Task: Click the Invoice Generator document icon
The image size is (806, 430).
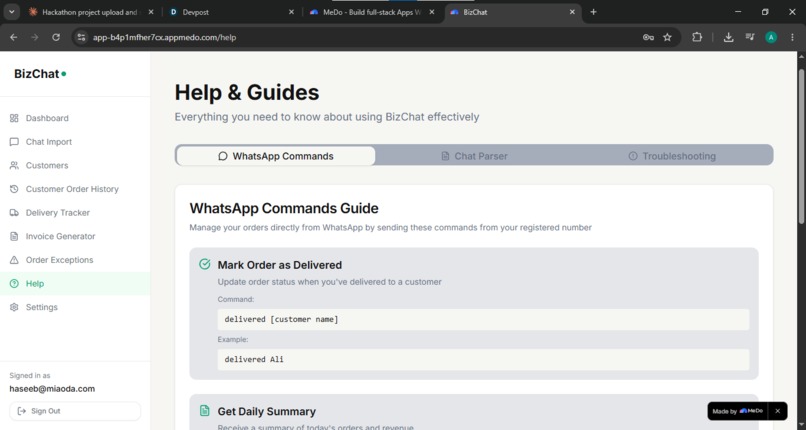Action: point(14,236)
